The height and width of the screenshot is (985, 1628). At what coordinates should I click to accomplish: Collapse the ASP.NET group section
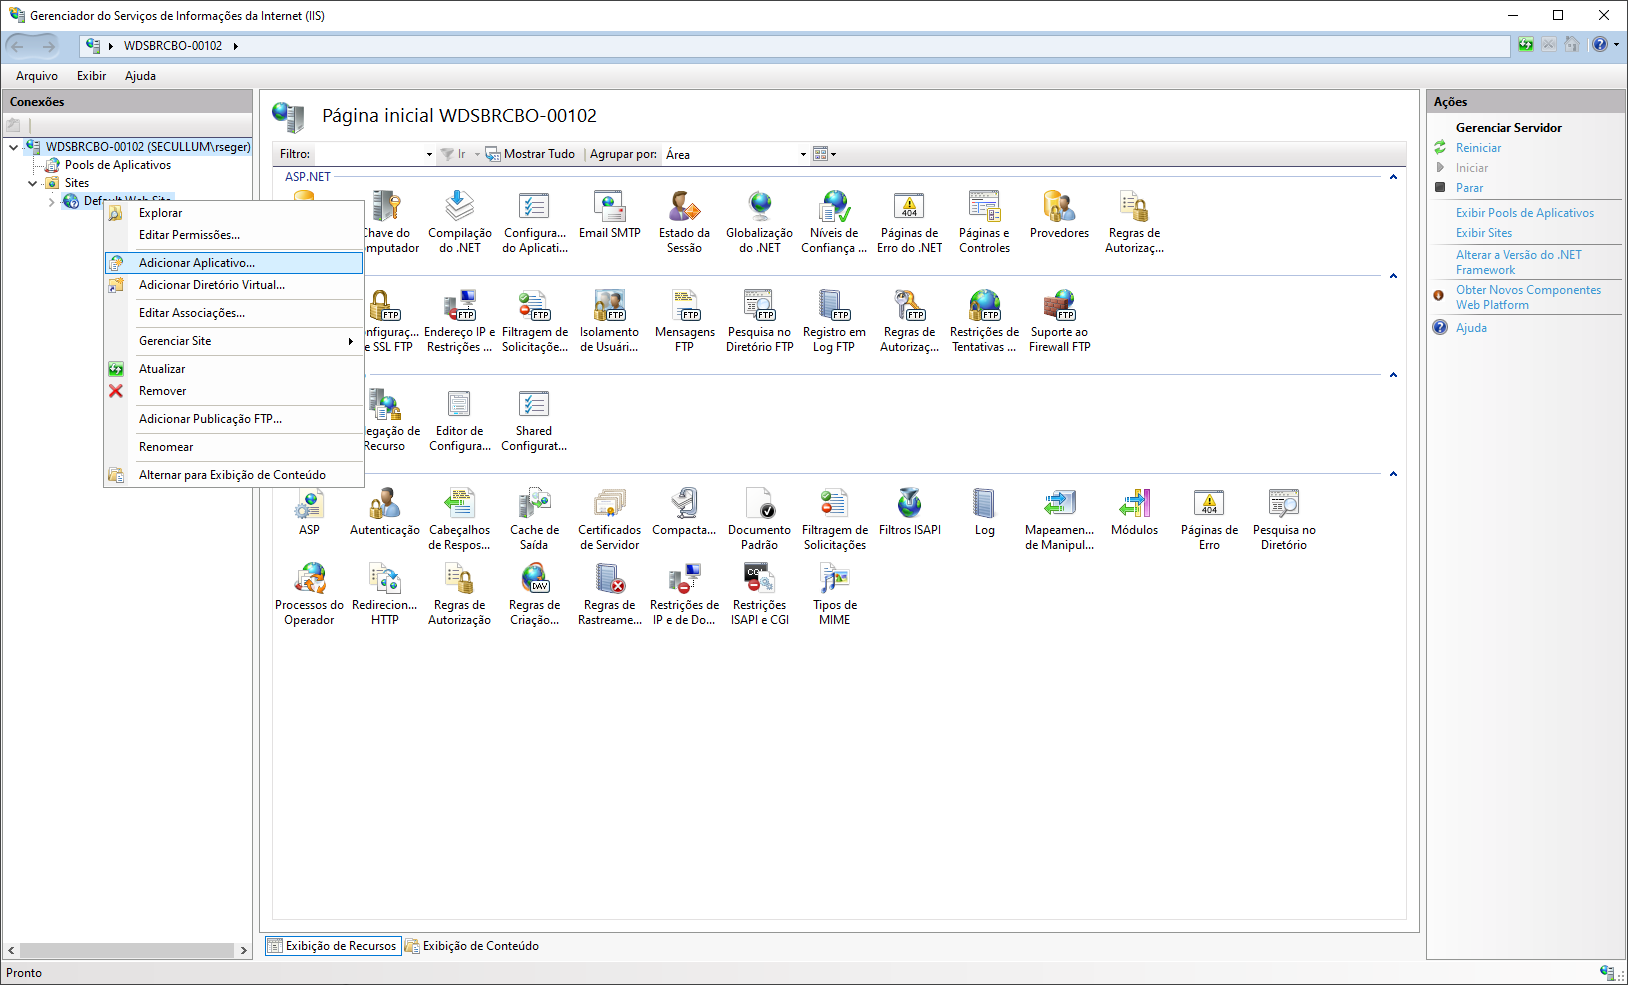click(x=1393, y=177)
